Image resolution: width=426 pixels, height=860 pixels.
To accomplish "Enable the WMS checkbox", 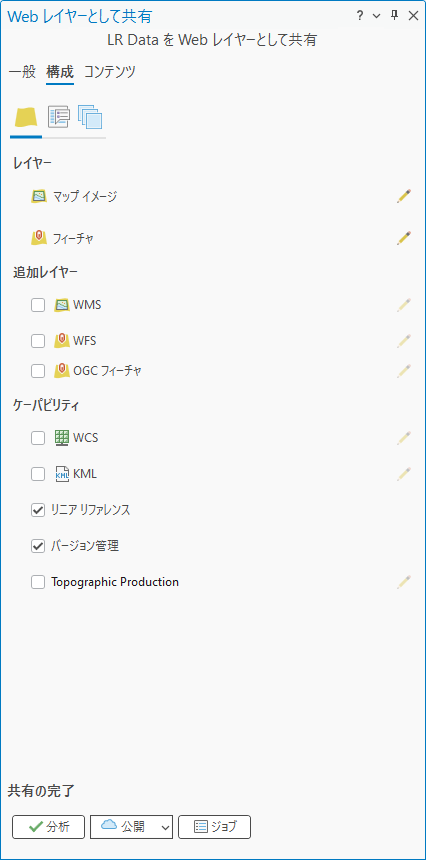I will point(38,305).
